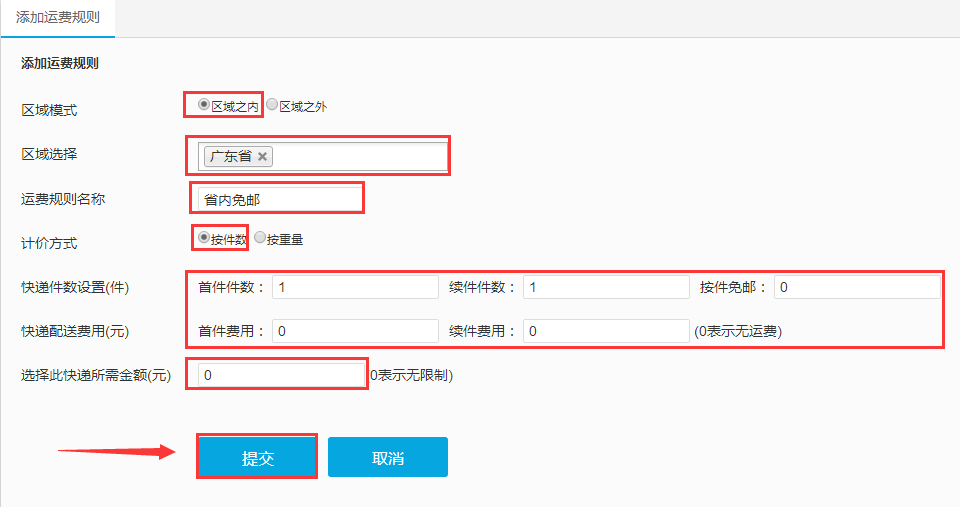Click the 添加运费规则 section heading
960x507 pixels.
point(60,63)
